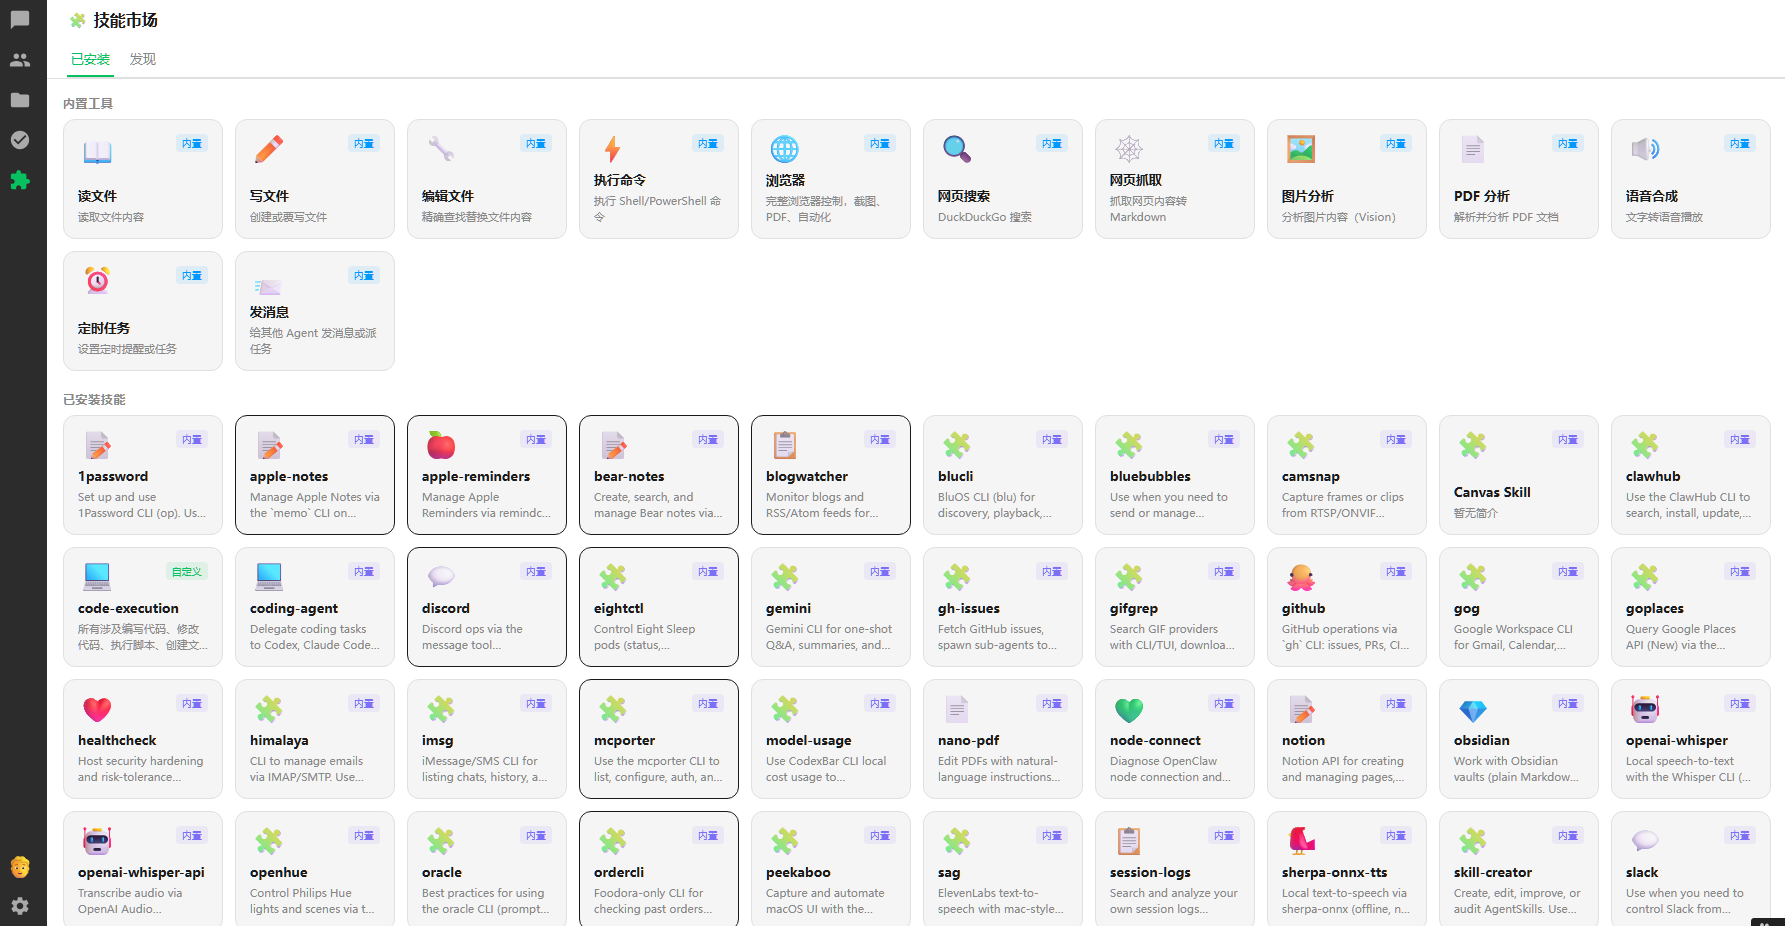Open the blucli skill title
The height and width of the screenshot is (926, 1785).
click(x=956, y=477)
